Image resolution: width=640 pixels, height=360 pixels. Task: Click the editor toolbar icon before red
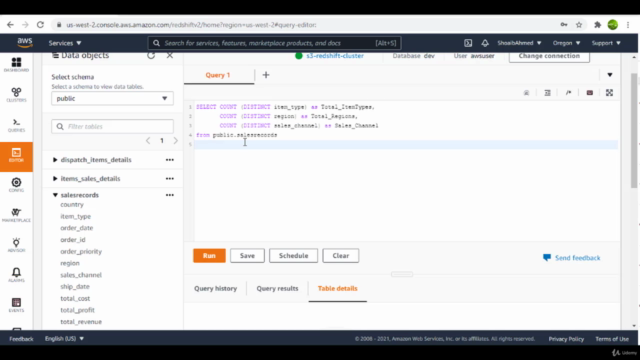point(568,93)
